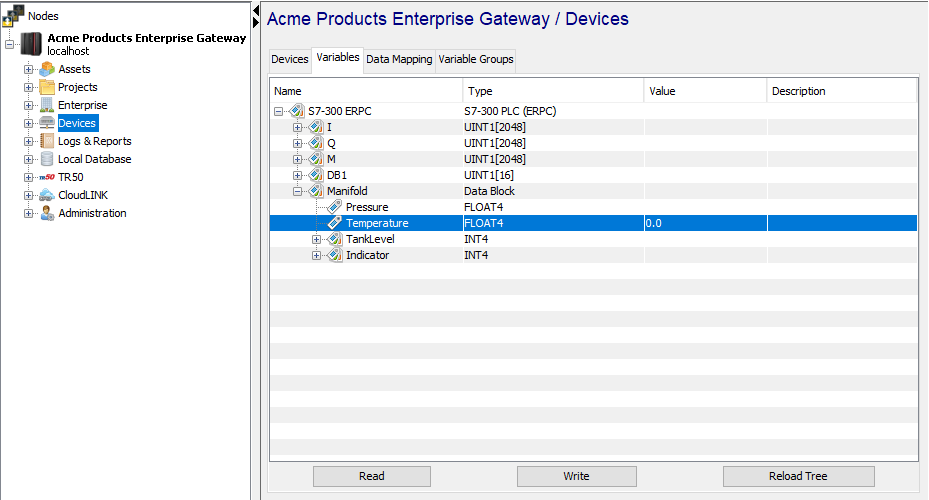The width and height of the screenshot is (929, 500).
Task: Select the Logs & Reports node label
Action: (x=95, y=141)
